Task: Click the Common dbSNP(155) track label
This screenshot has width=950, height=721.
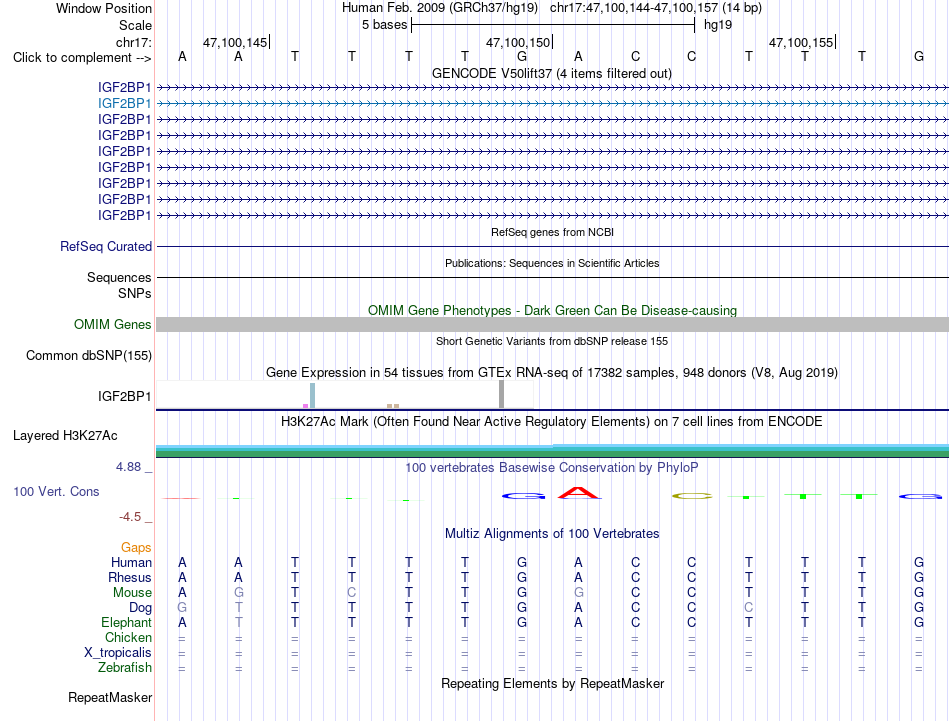Action: pos(88,356)
